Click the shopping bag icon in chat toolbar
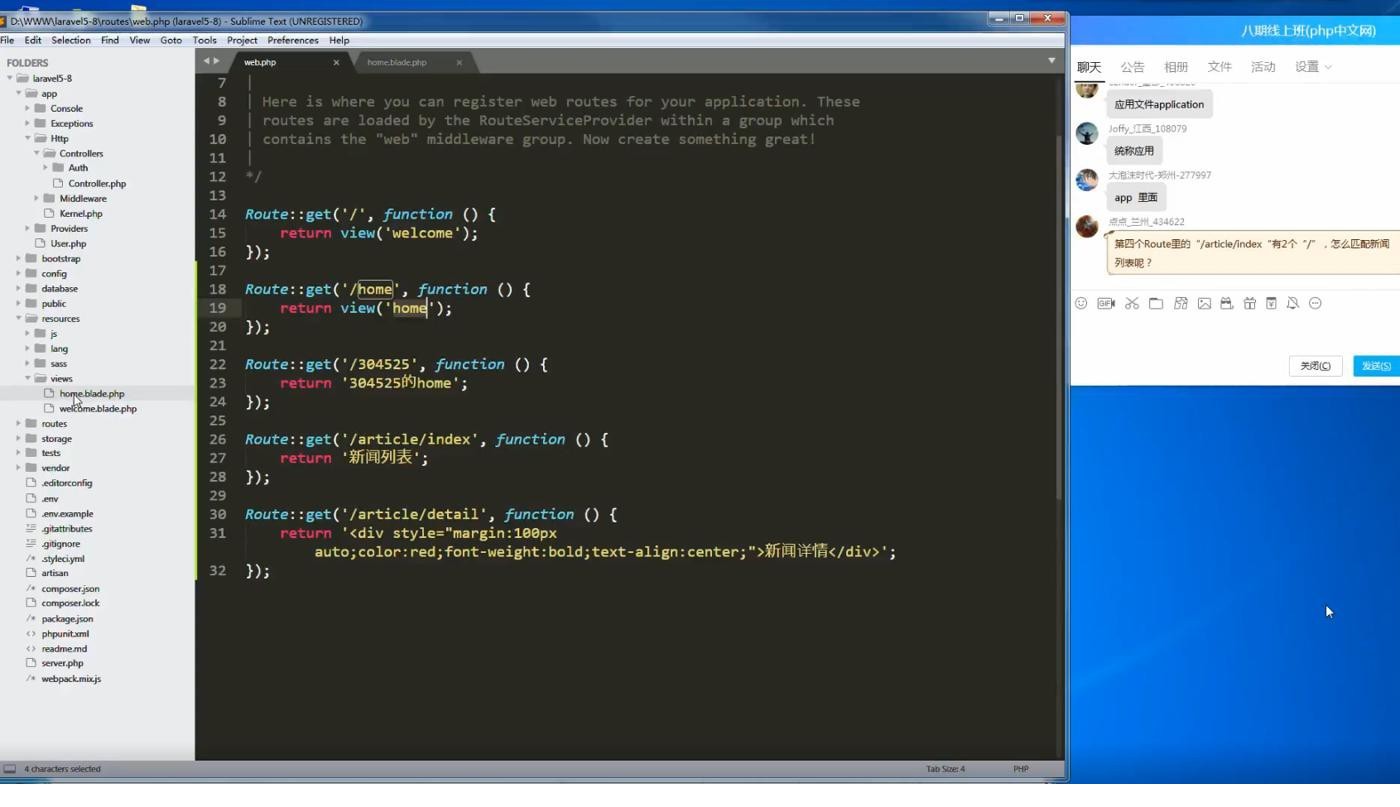Image resolution: width=1400 pixels, height=807 pixels. point(1226,303)
